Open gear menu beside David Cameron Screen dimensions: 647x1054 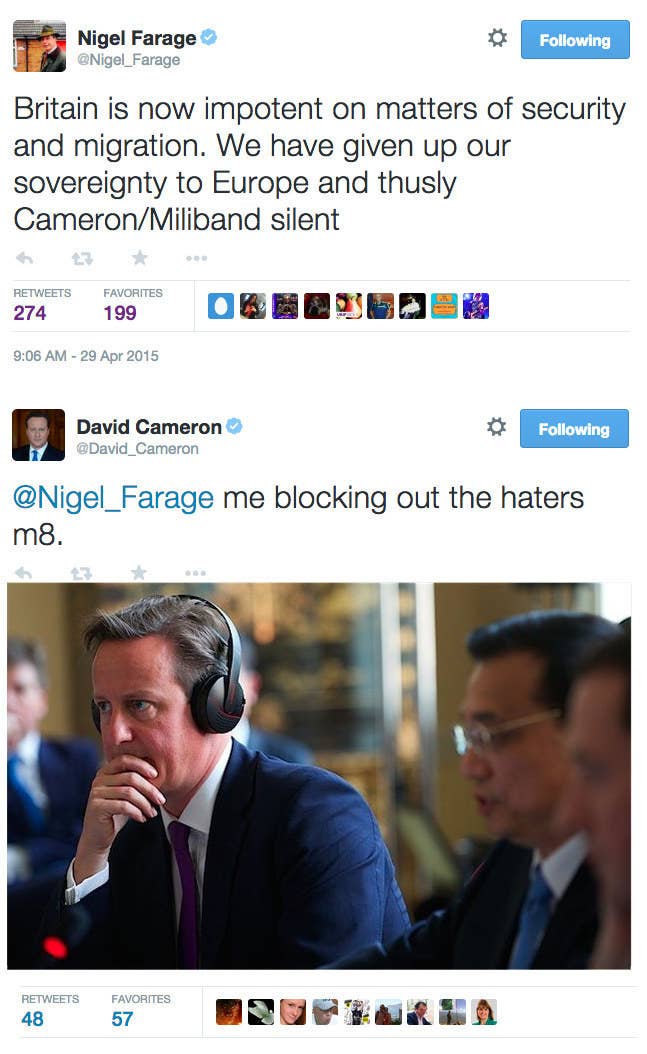[497, 427]
